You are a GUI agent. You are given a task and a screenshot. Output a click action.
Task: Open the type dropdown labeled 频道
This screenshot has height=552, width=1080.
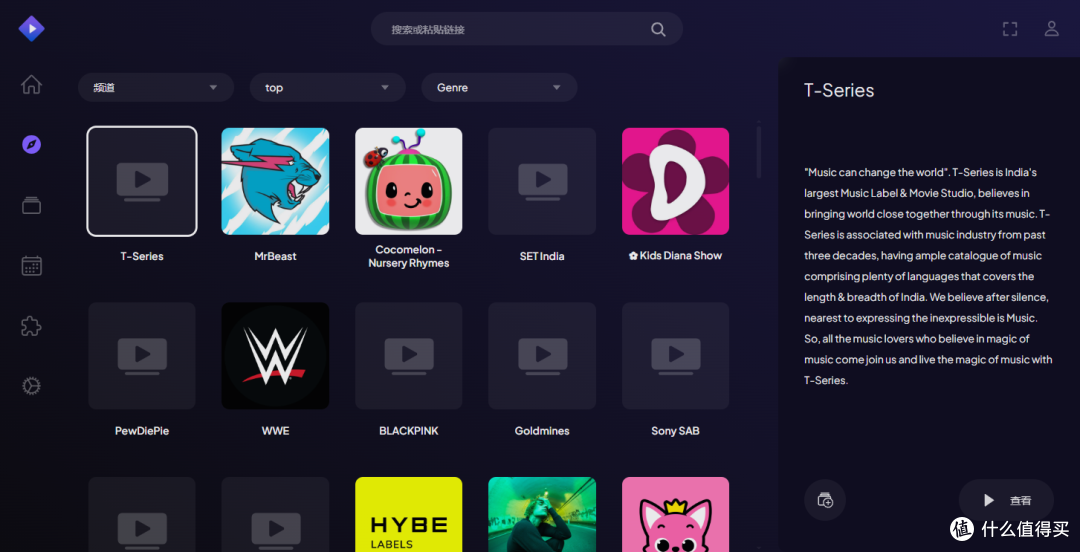pyautogui.click(x=156, y=88)
